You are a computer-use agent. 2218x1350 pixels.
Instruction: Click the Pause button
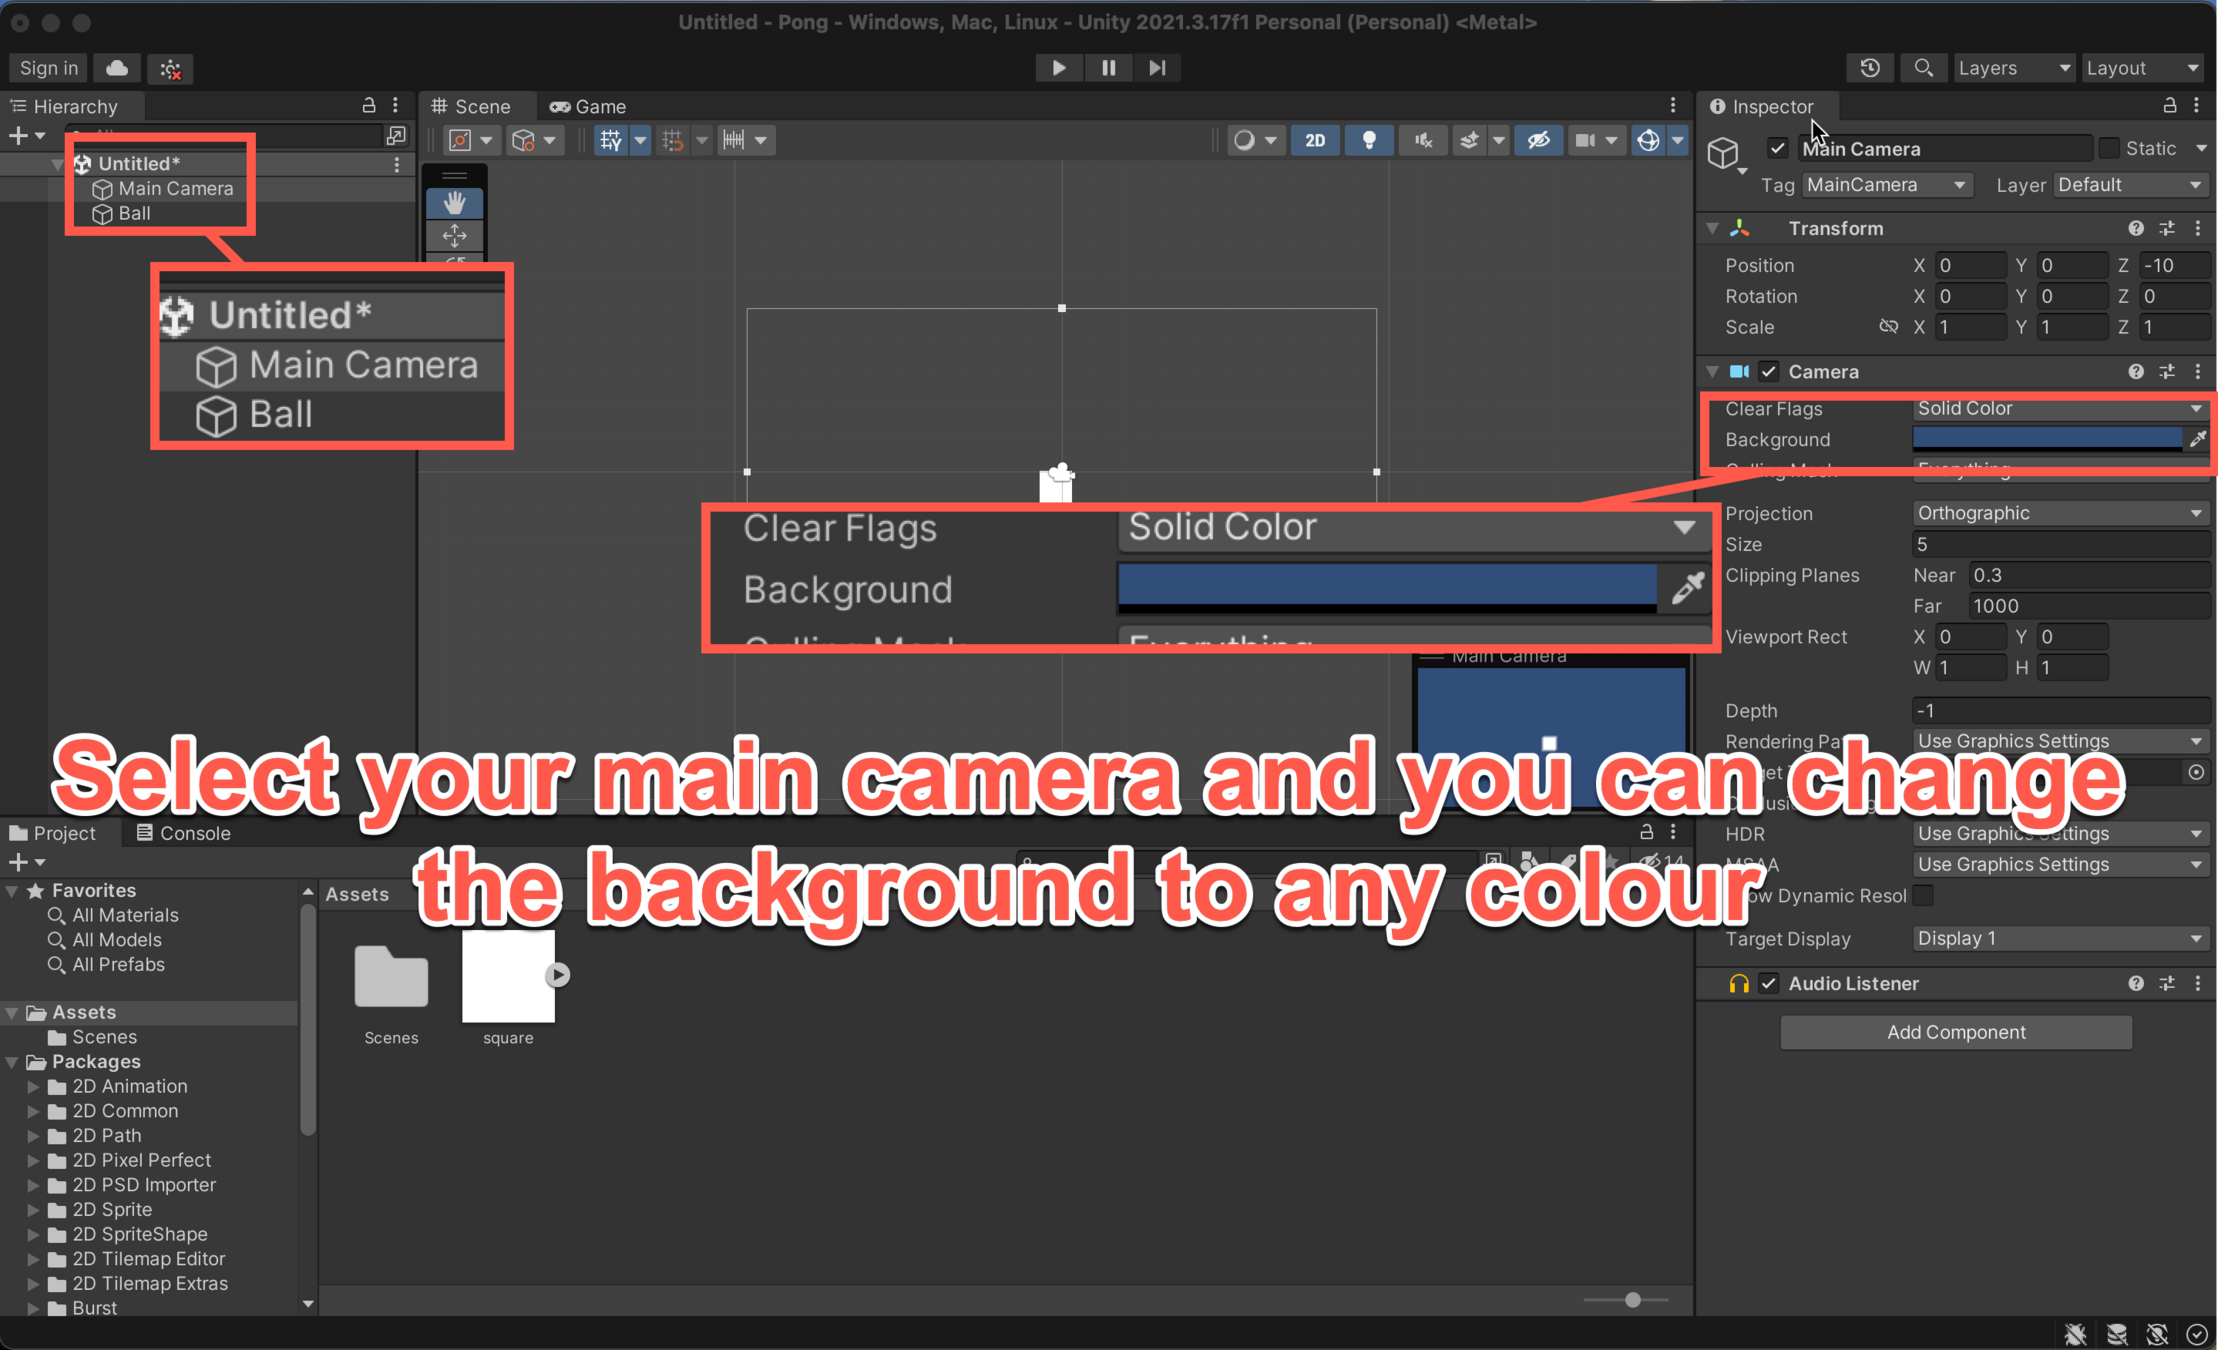point(1108,68)
